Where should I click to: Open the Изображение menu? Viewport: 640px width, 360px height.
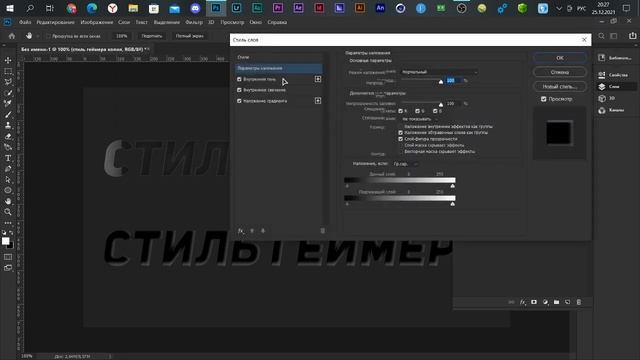click(x=96, y=22)
